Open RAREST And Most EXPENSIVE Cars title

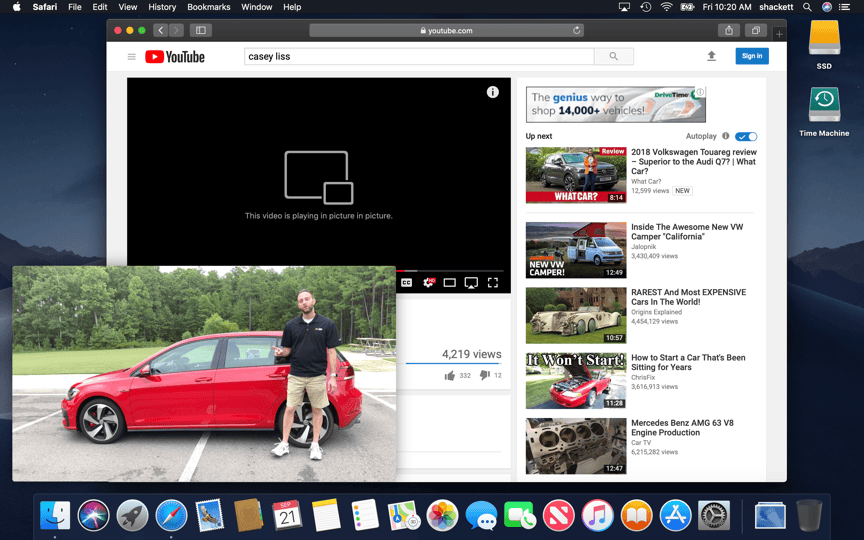[x=688, y=297]
